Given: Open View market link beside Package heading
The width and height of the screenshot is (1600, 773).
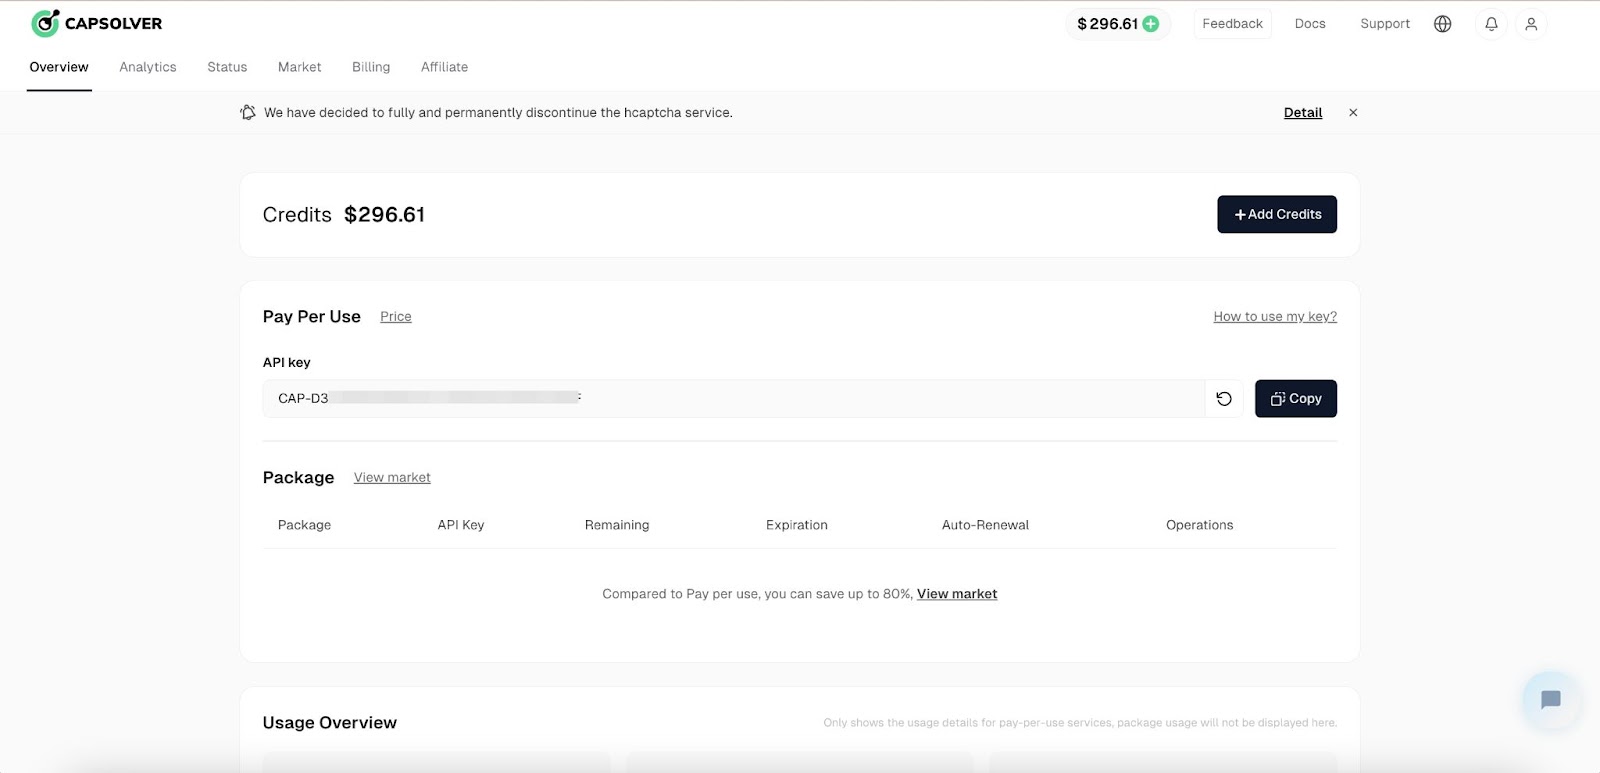Looking at the screenshot, I should (x=392, y=478).
